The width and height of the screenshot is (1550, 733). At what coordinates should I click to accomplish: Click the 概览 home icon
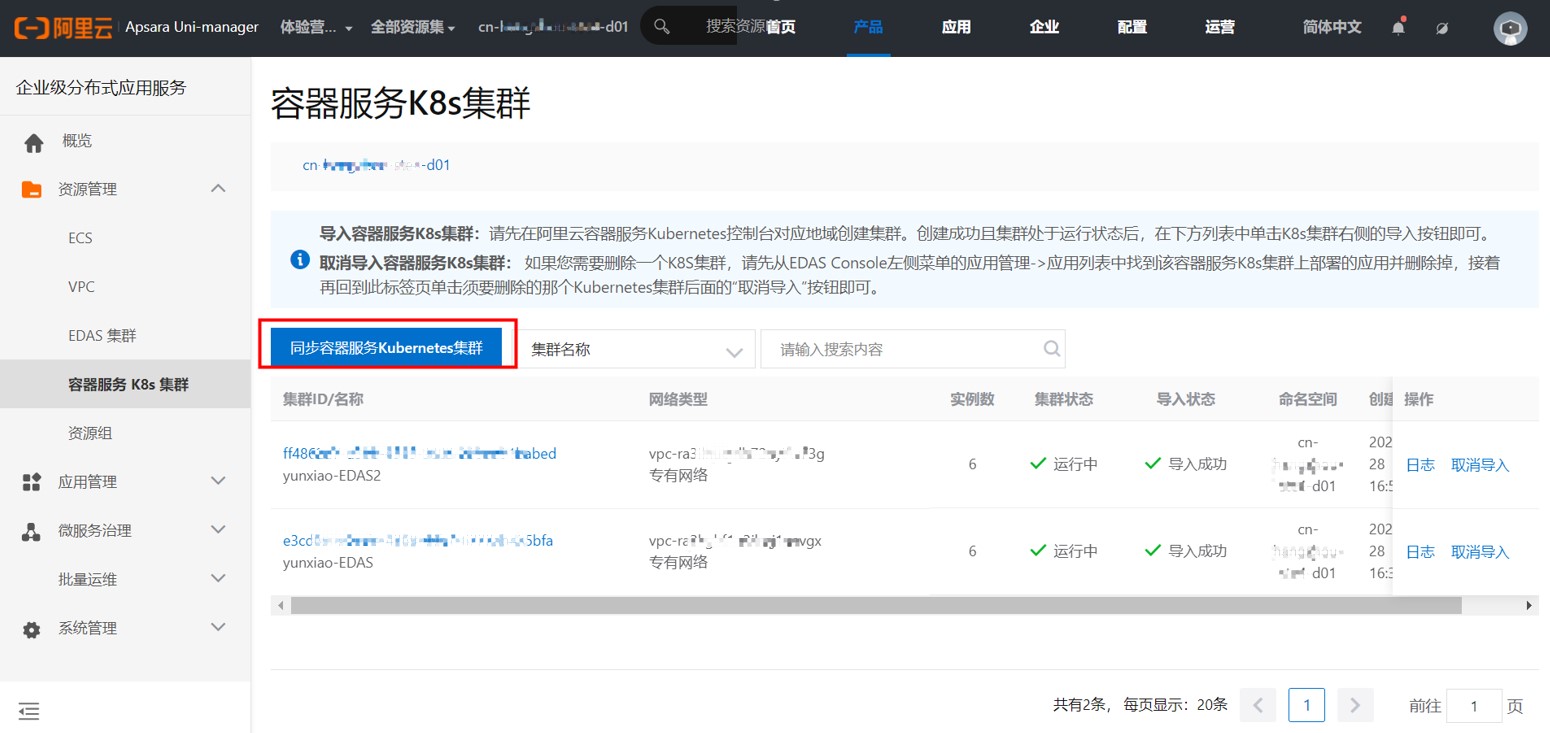pos(33,142)
